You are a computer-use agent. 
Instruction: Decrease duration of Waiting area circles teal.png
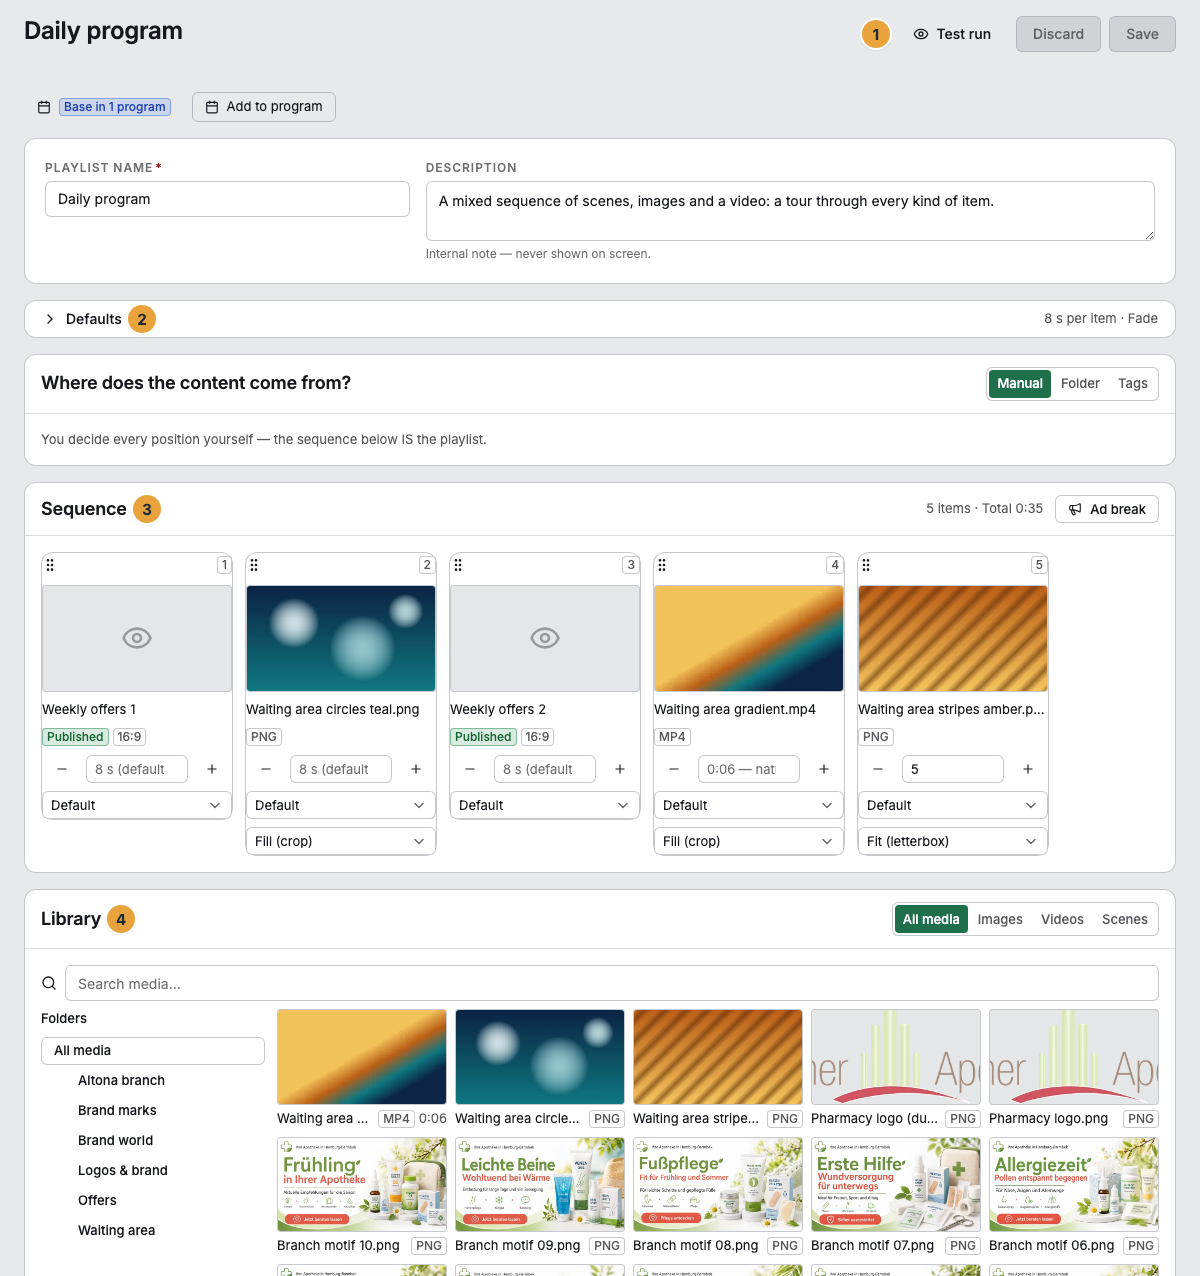[x=266, y=769]
